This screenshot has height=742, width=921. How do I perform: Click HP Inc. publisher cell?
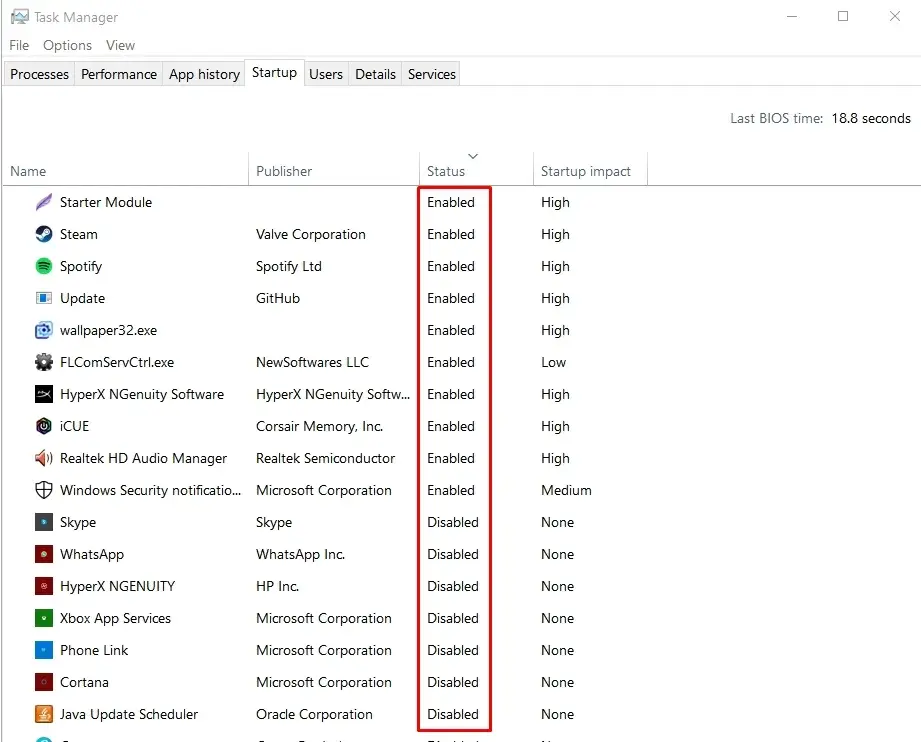pos(277,586)
